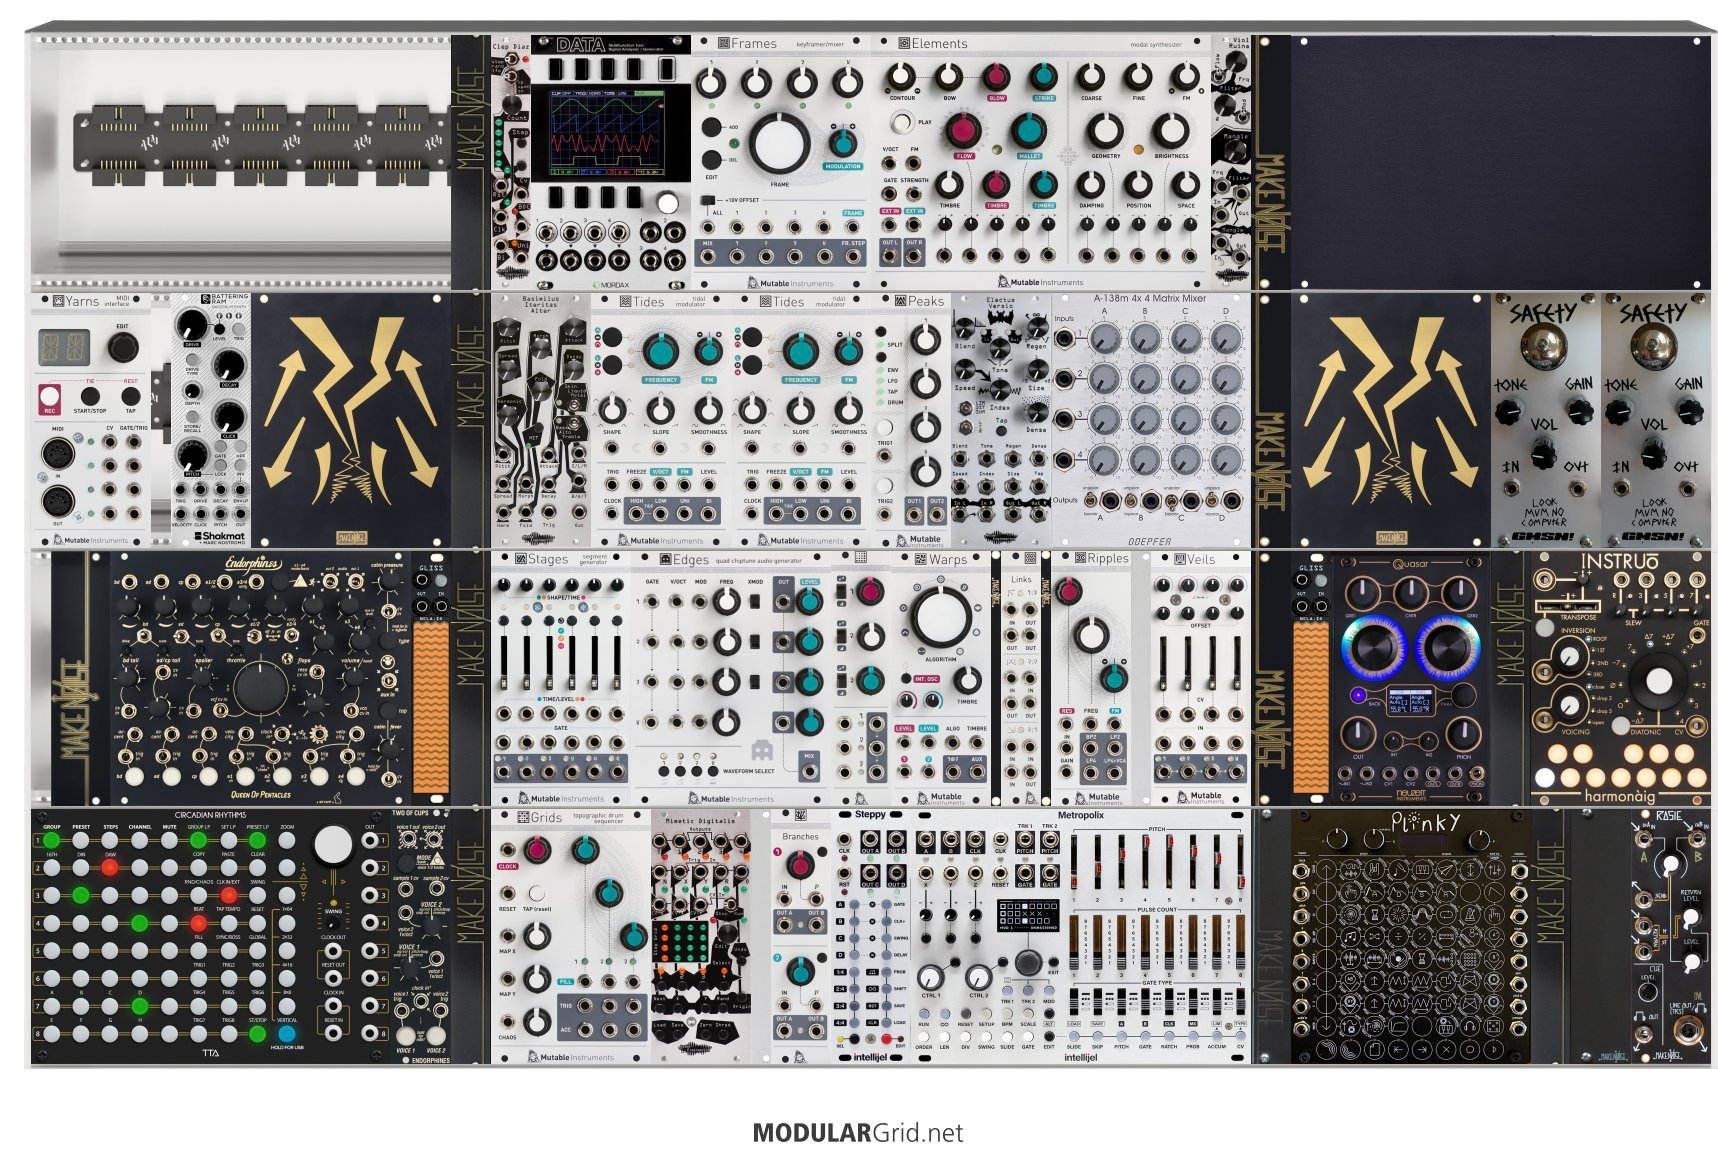Click the Warps ALGORITHM knob
1718x1154 pixels.
[939, 617]
